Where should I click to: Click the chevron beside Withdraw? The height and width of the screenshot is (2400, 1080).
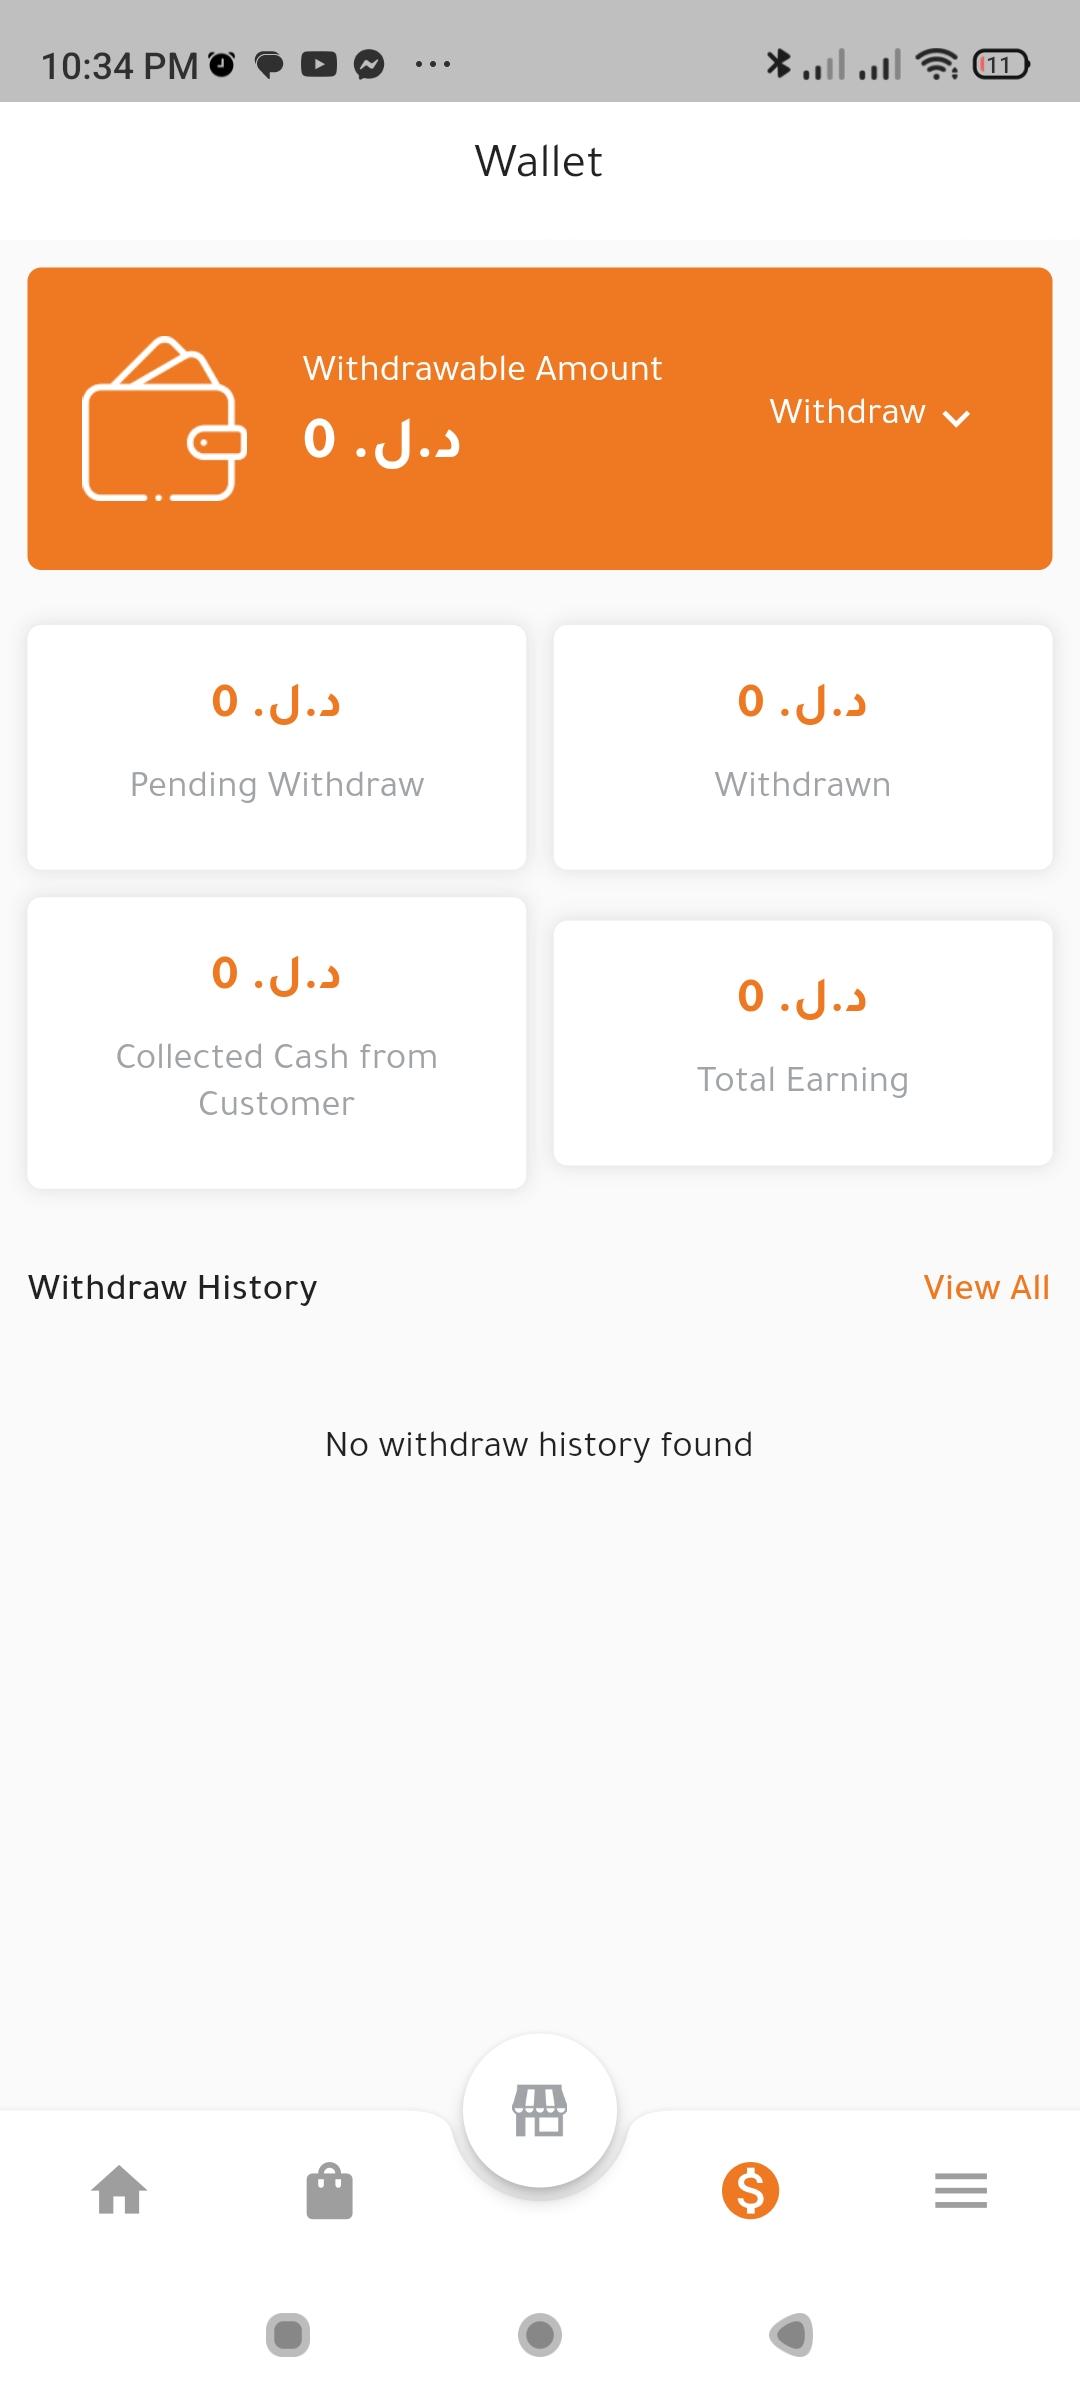(x=957, y=418)
